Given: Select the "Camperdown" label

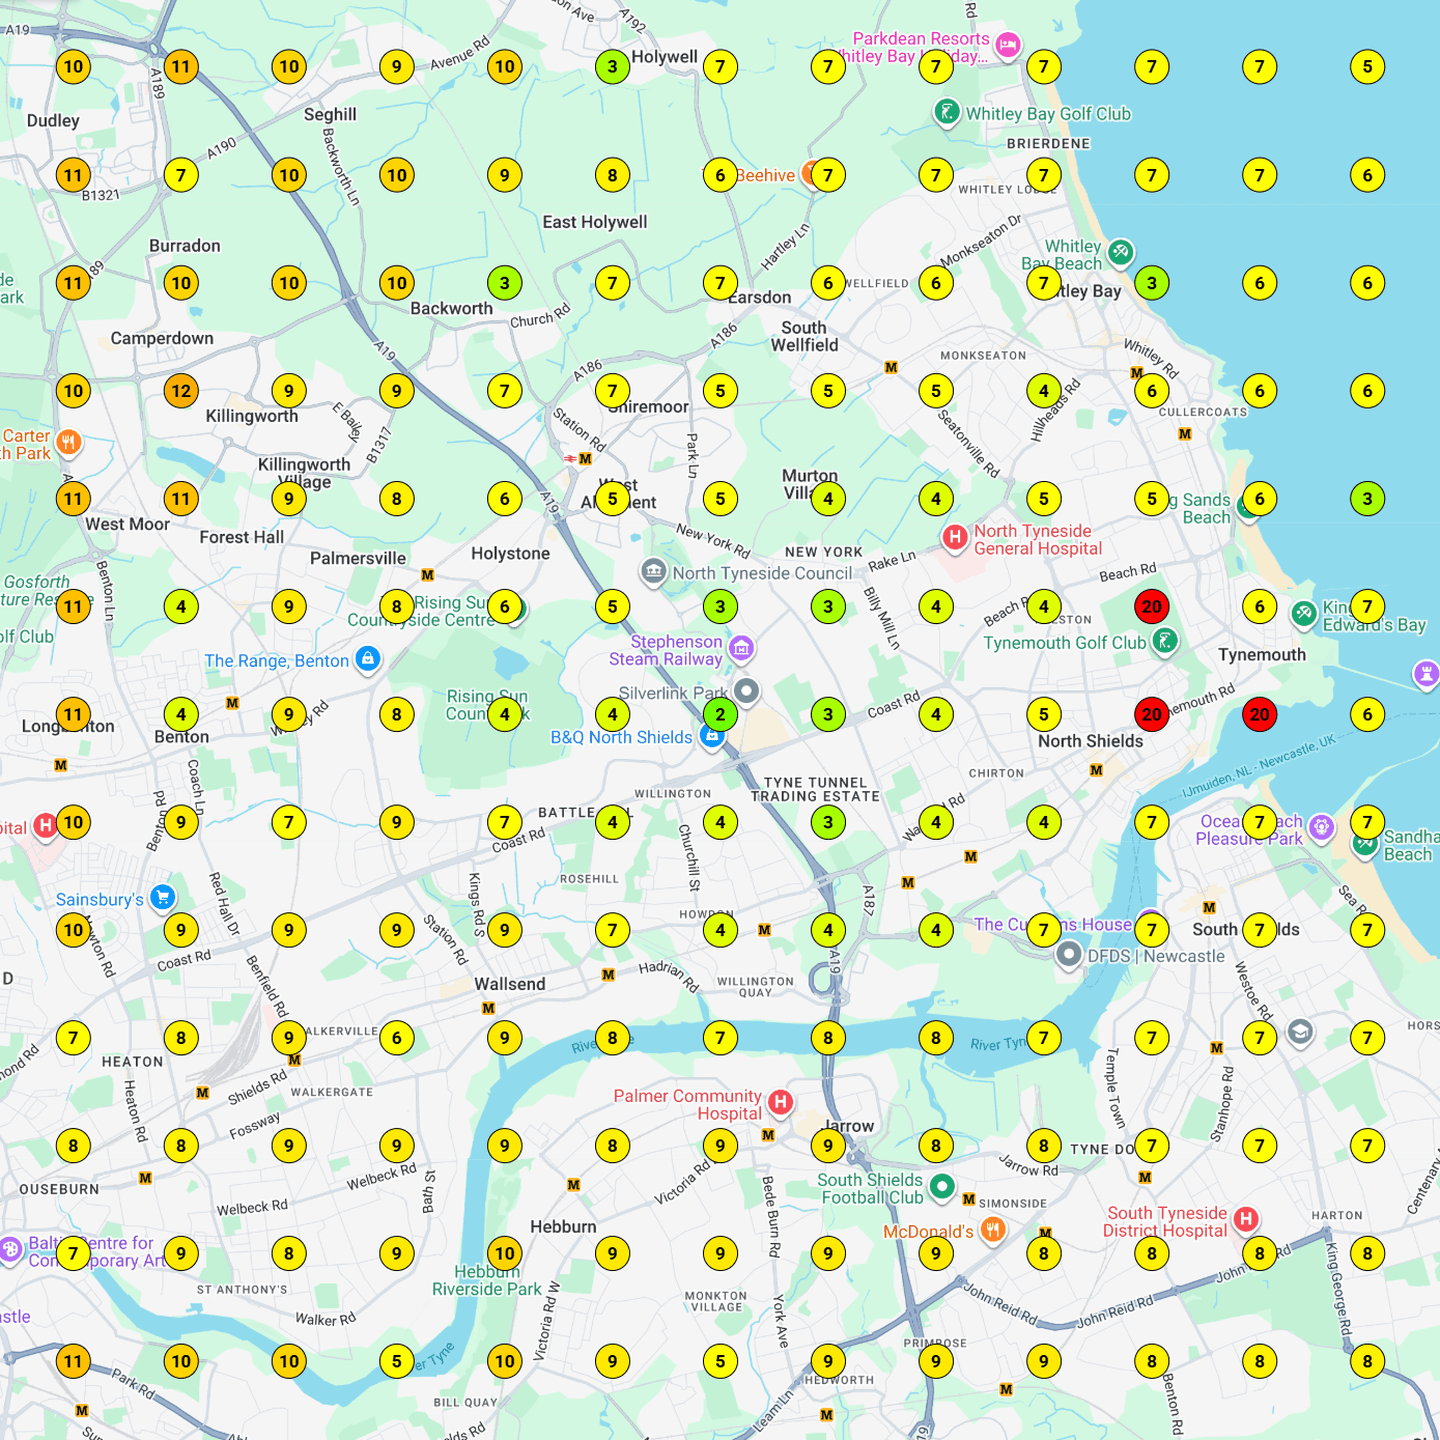Looking at the screenshot, I should point(162,338).
